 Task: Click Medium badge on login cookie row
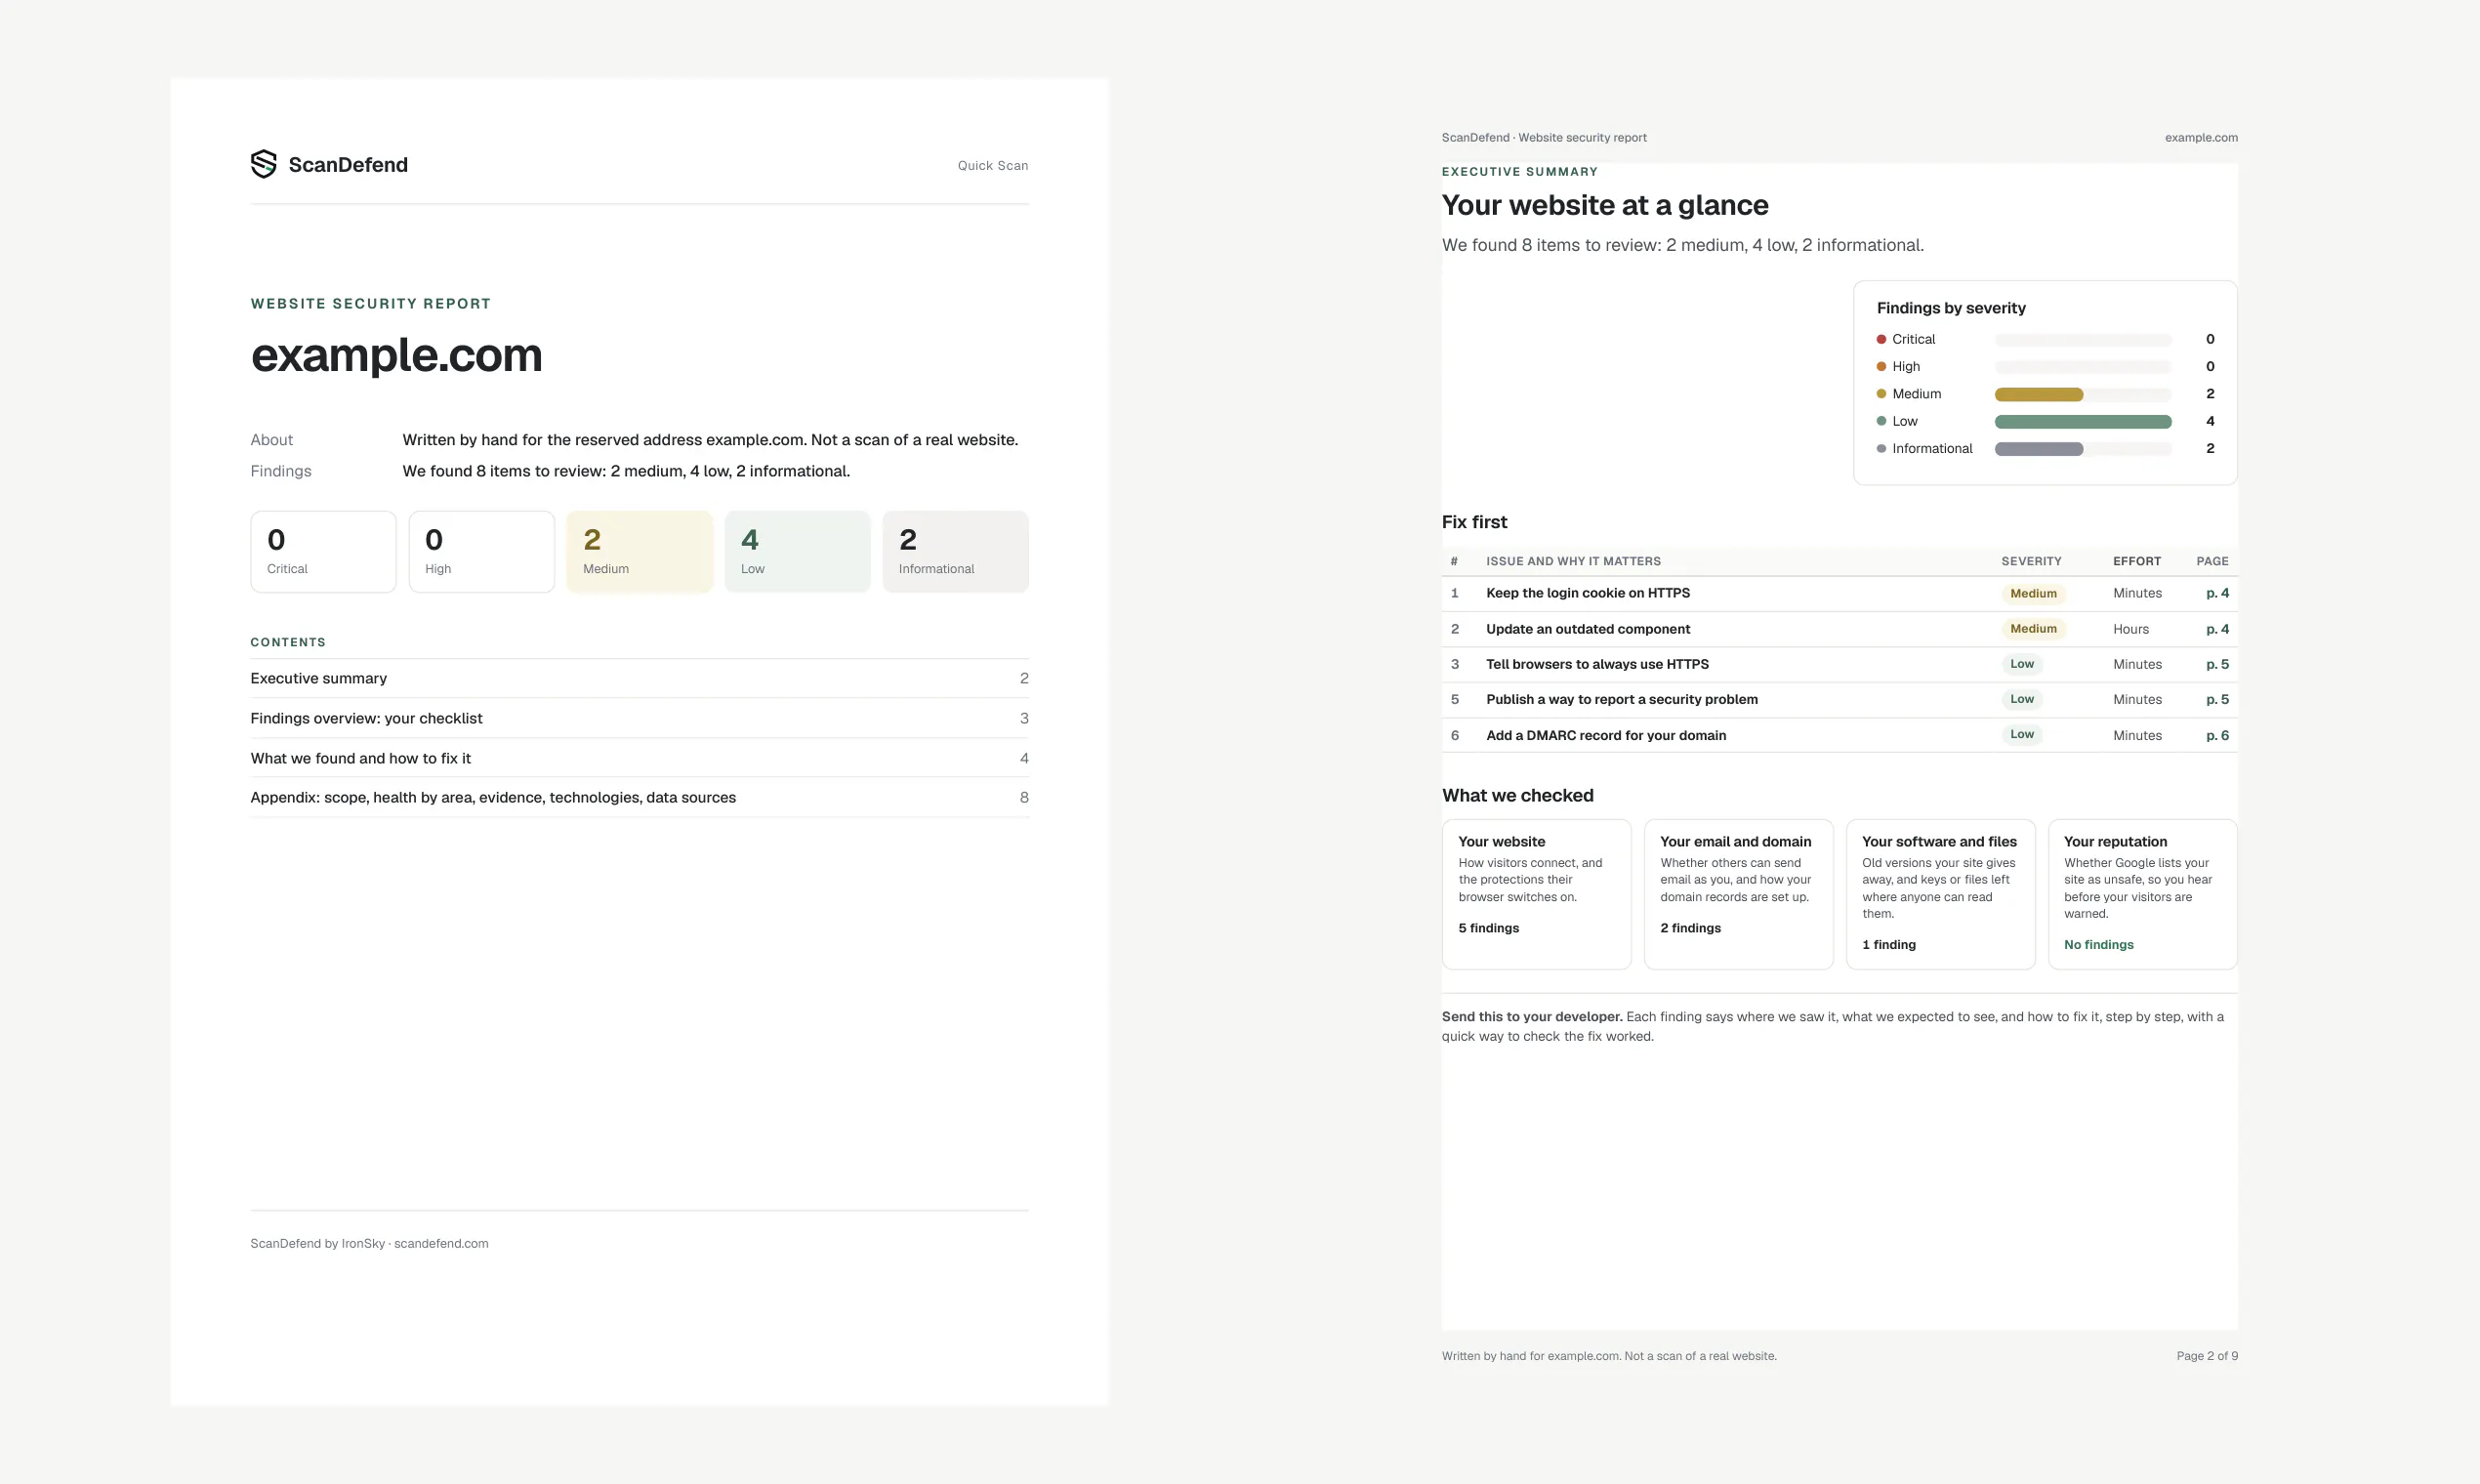point(2033,593)
